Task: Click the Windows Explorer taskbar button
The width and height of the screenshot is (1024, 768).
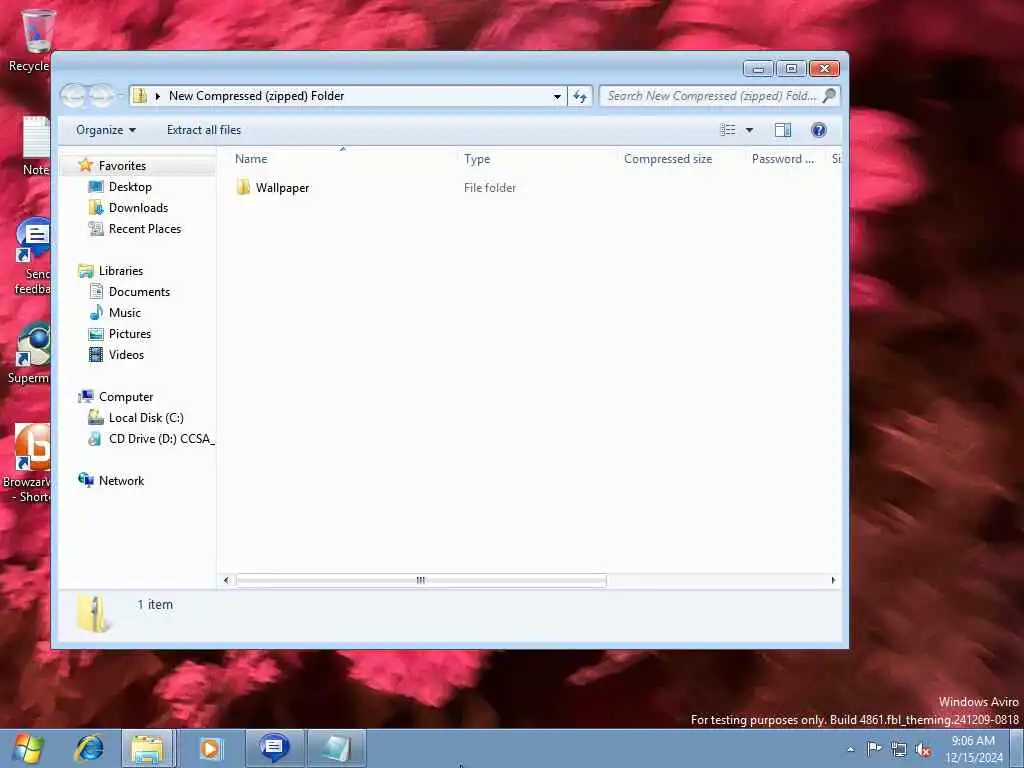Action: [x=148, y=748]
